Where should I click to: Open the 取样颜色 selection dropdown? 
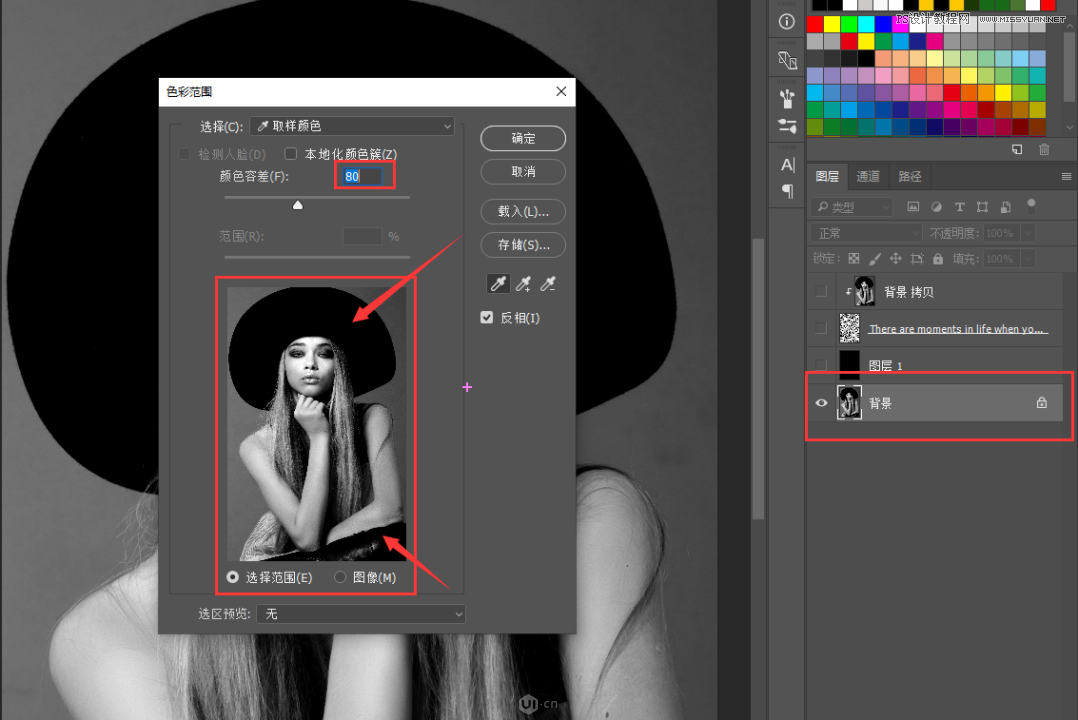(352, 125)
